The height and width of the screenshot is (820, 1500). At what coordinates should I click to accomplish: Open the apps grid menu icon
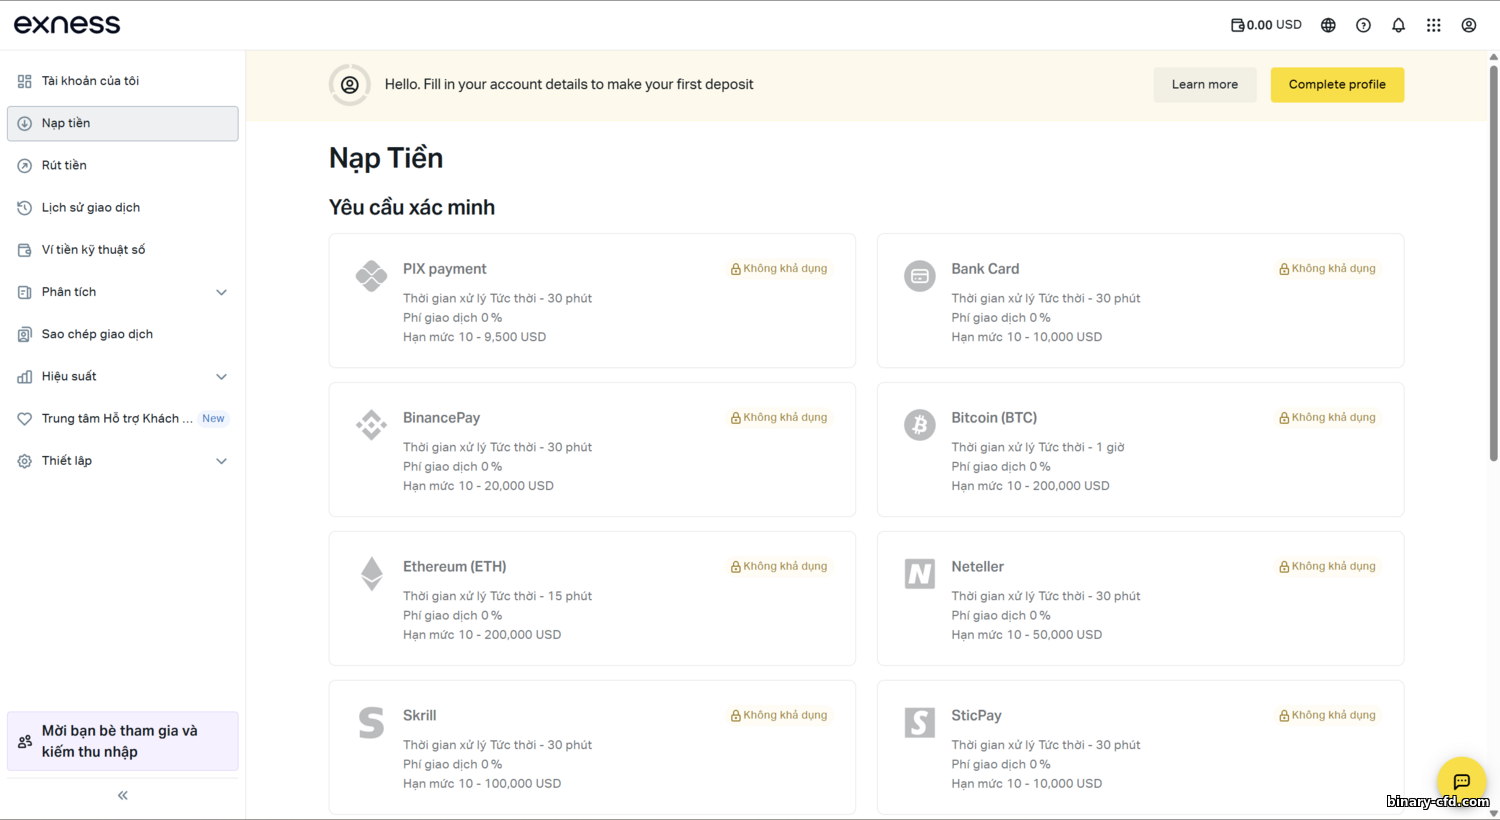coord(1433,25)
